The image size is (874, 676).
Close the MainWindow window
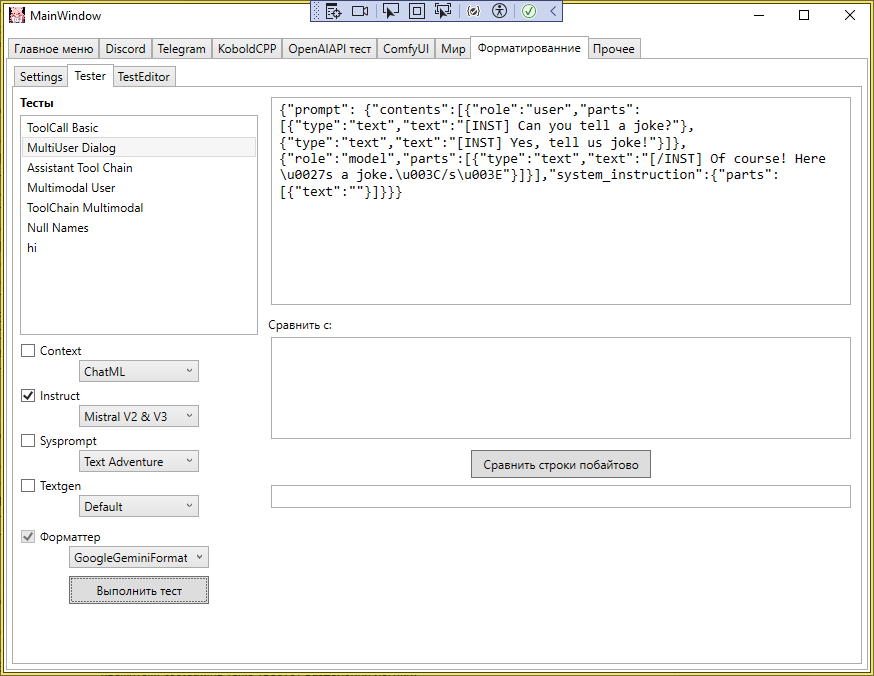(849, 15)
